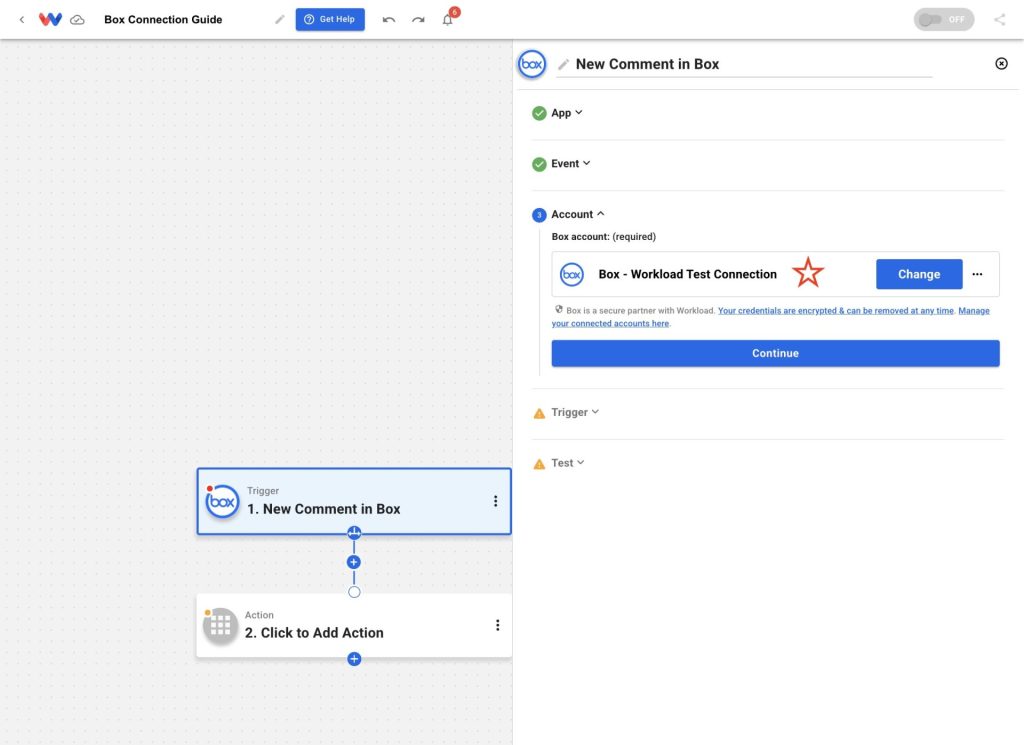Expand the App section
The height and width of the screenshot is (745, 1024).
(566, 113)
